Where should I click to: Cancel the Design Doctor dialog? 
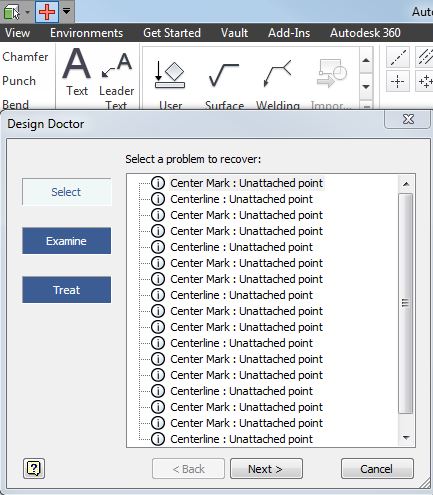[x=377, y=469]
